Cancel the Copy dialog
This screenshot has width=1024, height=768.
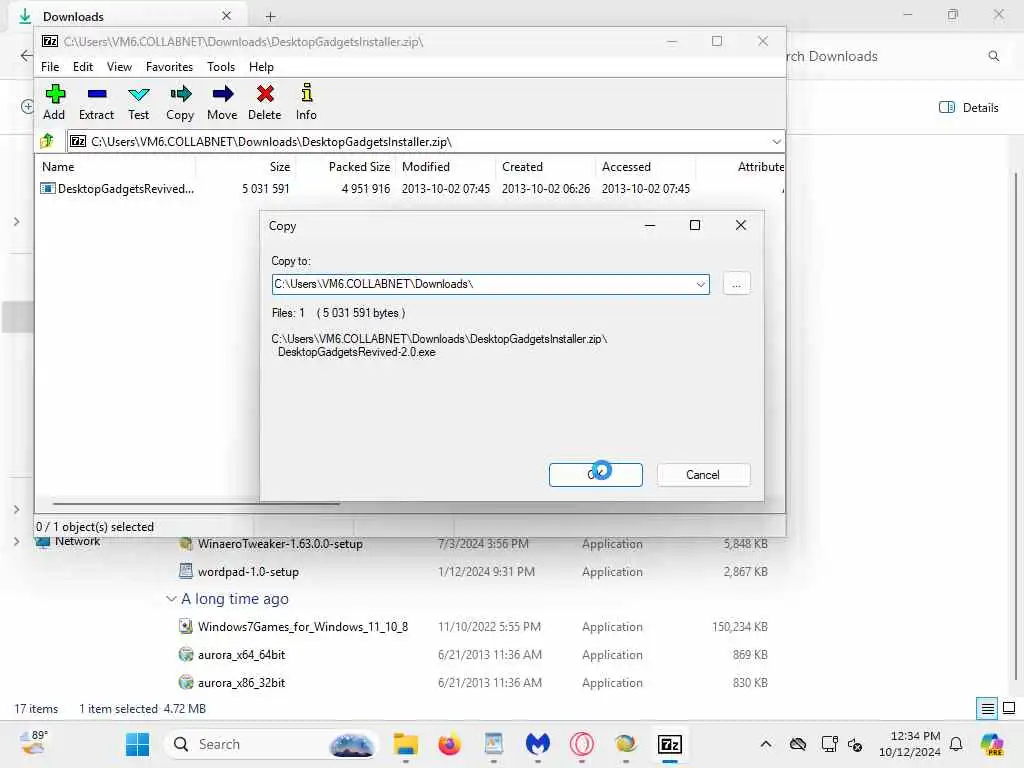[x=703, y=475]
